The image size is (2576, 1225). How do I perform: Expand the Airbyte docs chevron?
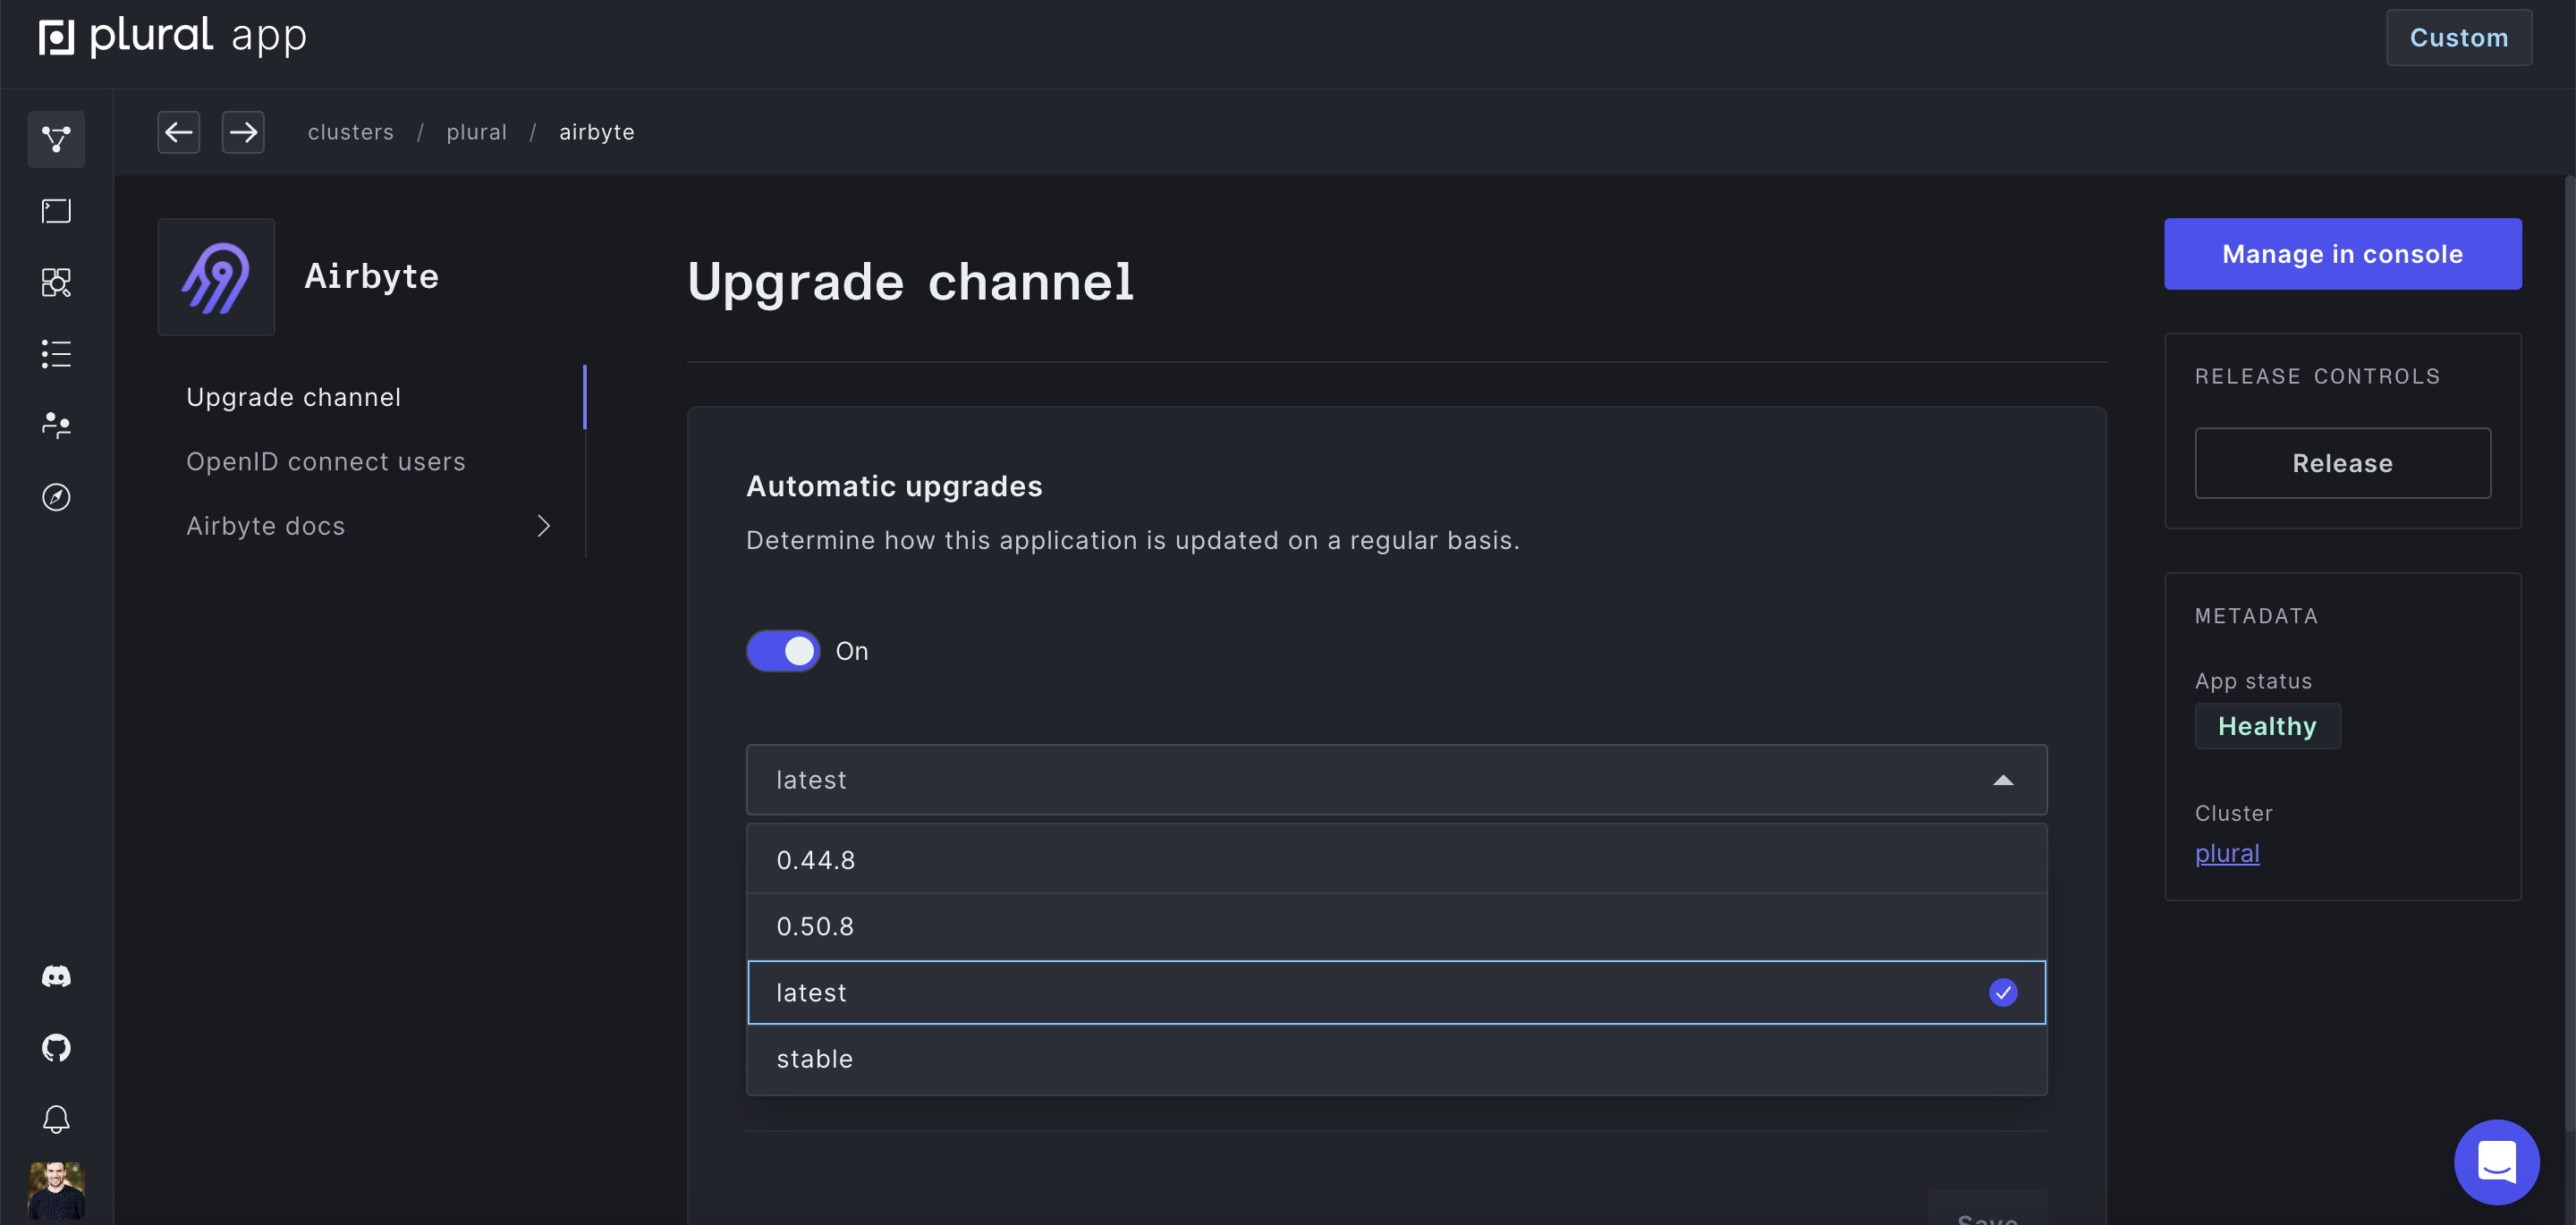pyautogui.click(x=543, y=526)
